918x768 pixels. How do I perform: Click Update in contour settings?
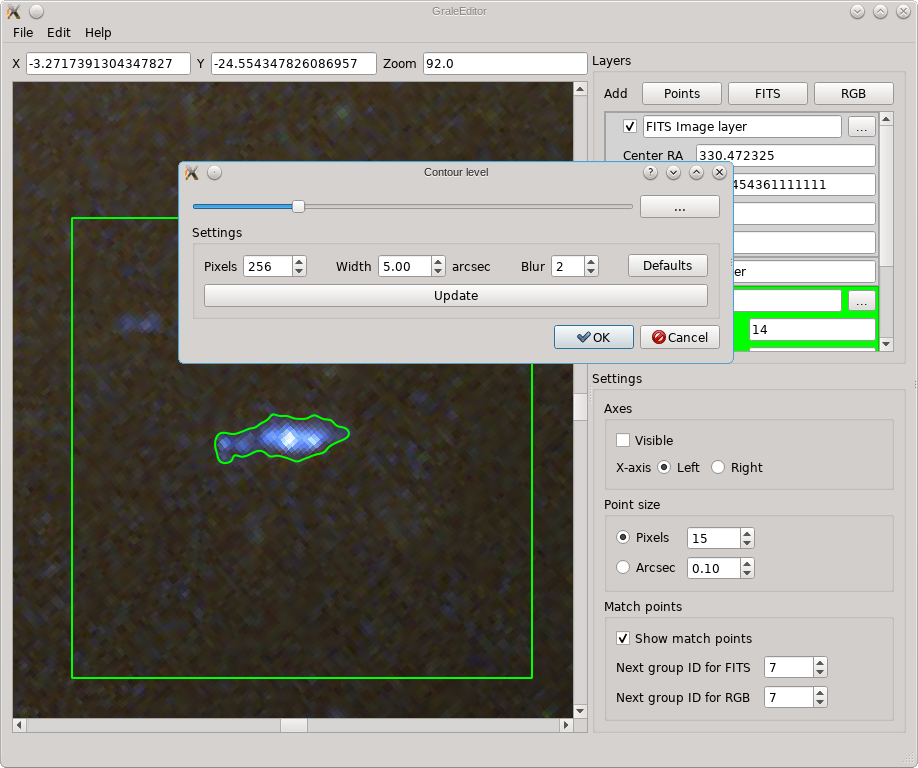pos(455,296)
